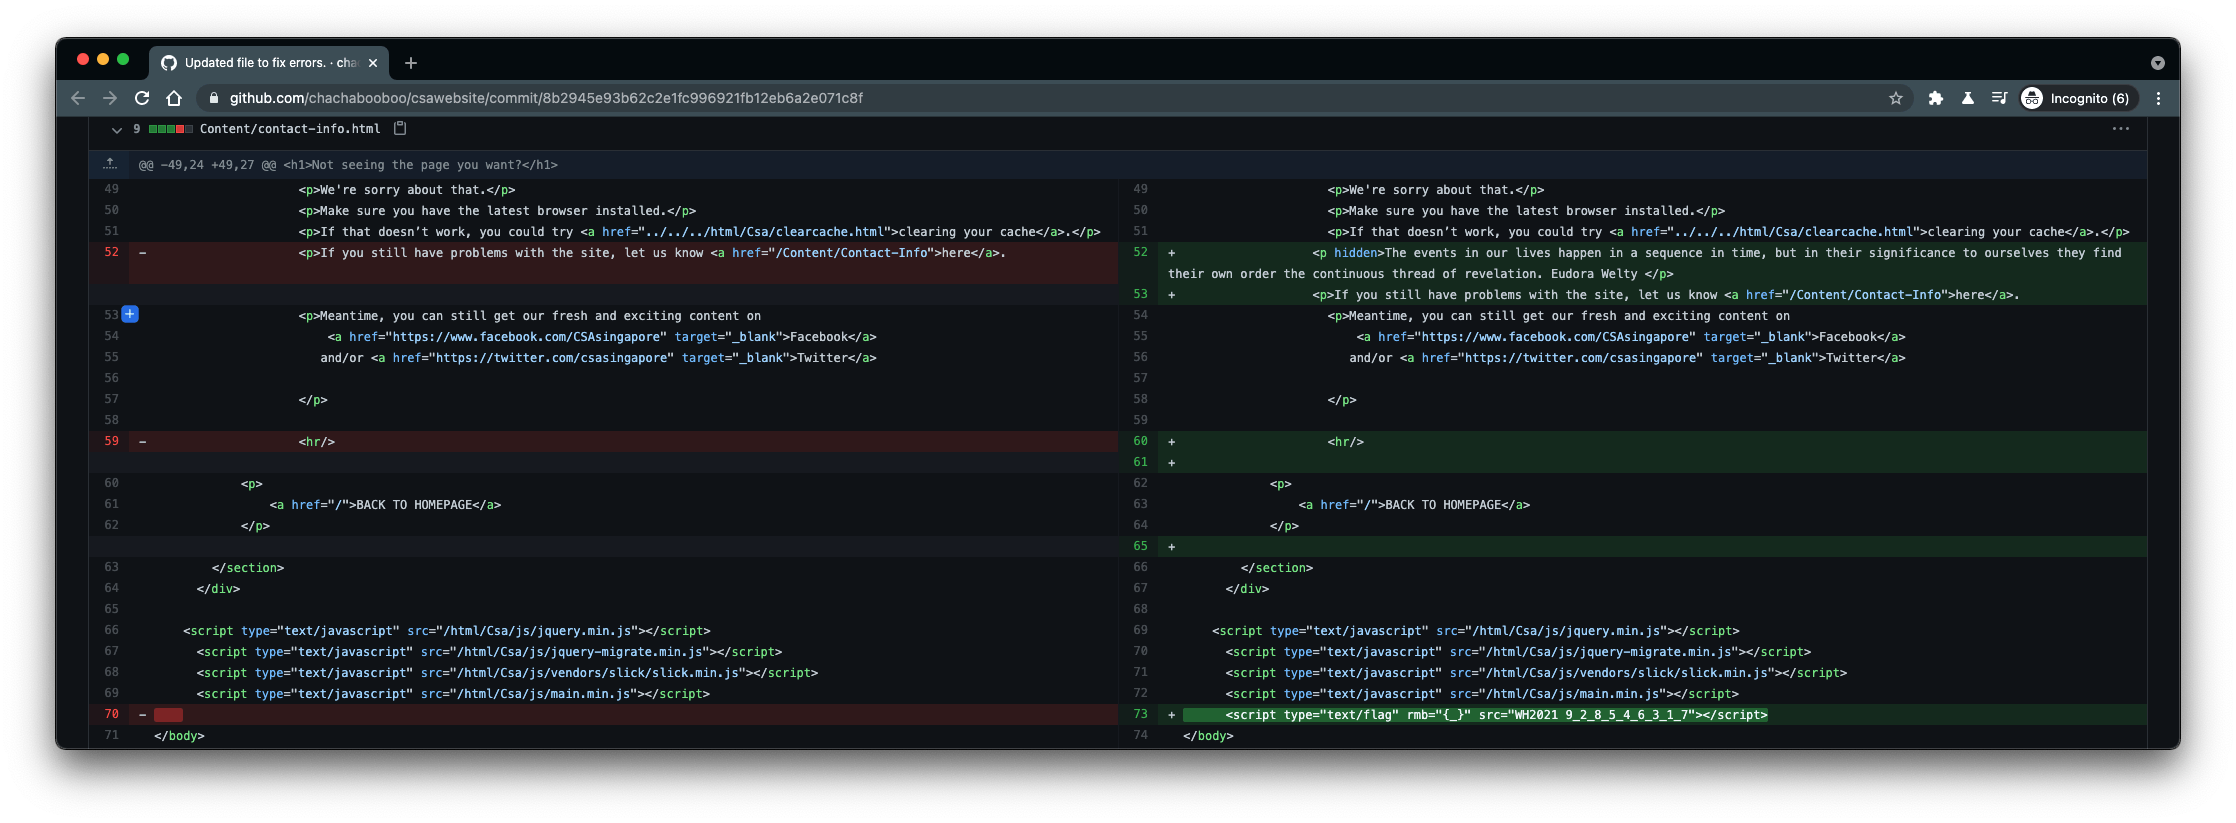
Task: Click deleted line number 52
Action: pyautogui.click(x=111, y=252)
